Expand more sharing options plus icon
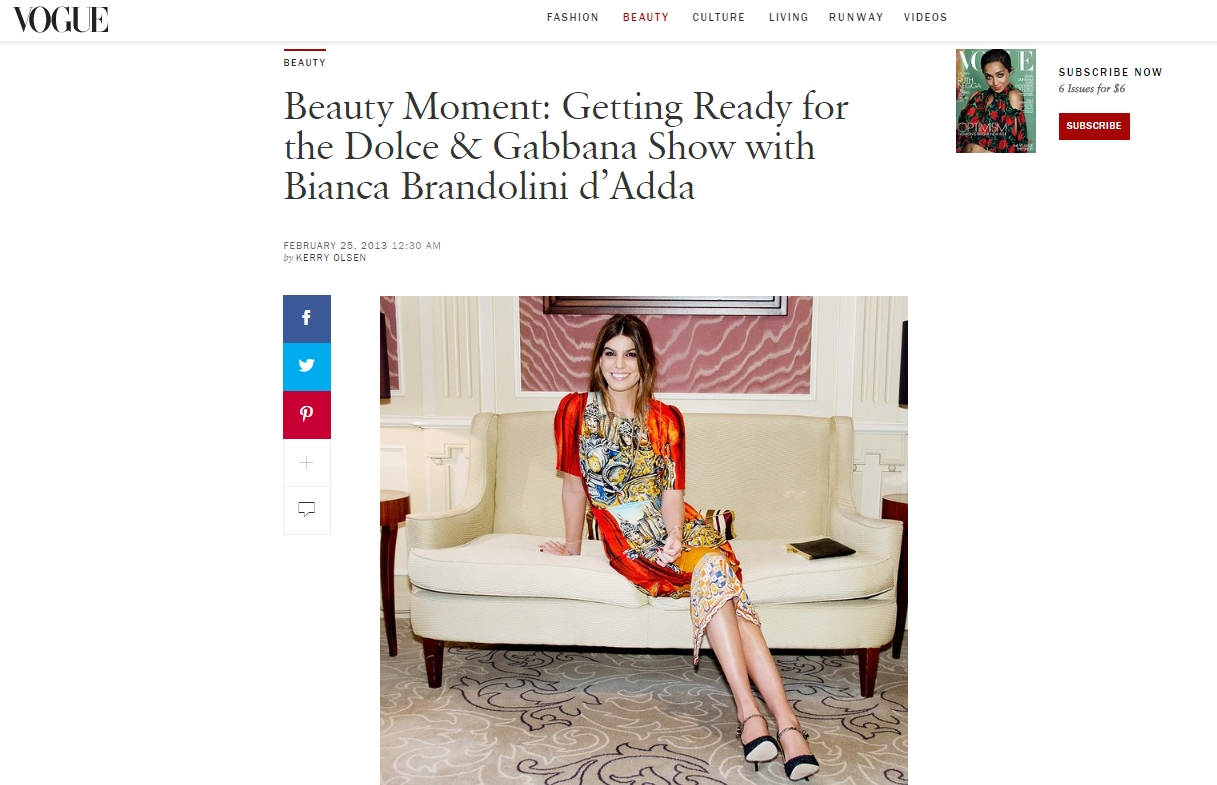This screenshot has width=1217, height=785. (307, 463)
